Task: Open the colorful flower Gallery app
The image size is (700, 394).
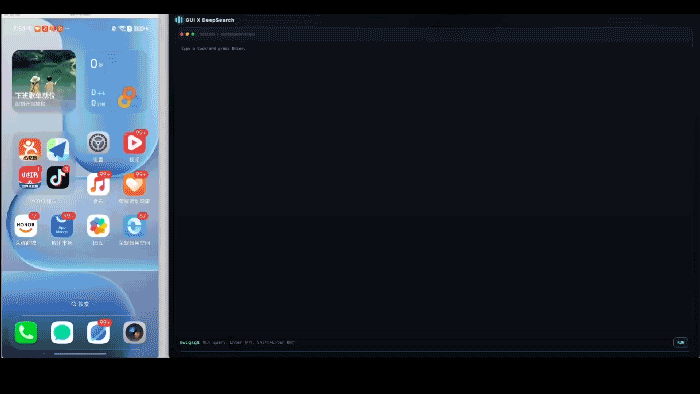Action: point(98,226)
